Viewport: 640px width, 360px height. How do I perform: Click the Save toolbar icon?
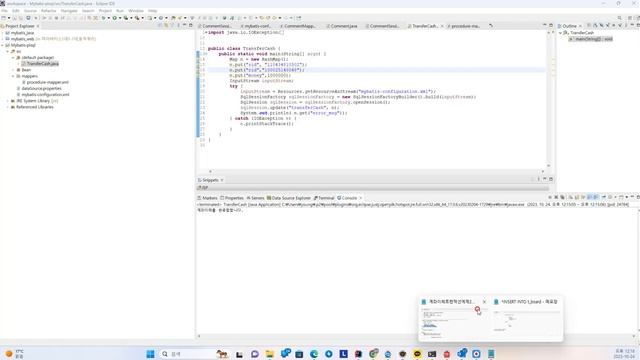15,18
